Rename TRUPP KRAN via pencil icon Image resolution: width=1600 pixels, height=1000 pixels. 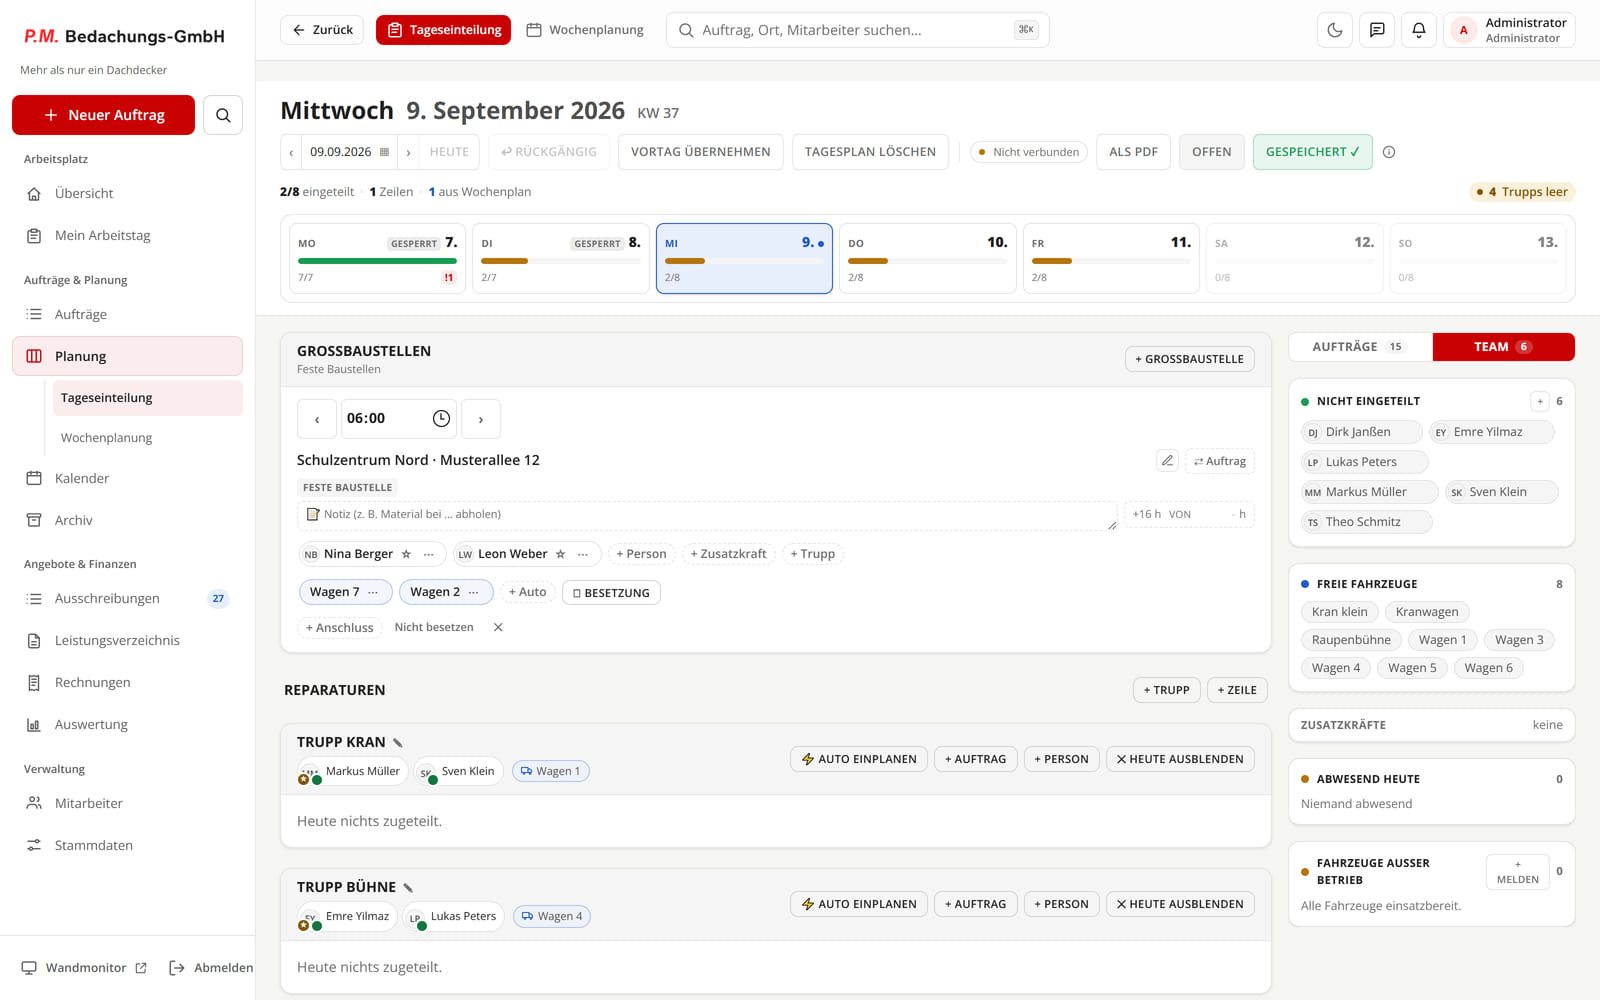click(398, 743)
